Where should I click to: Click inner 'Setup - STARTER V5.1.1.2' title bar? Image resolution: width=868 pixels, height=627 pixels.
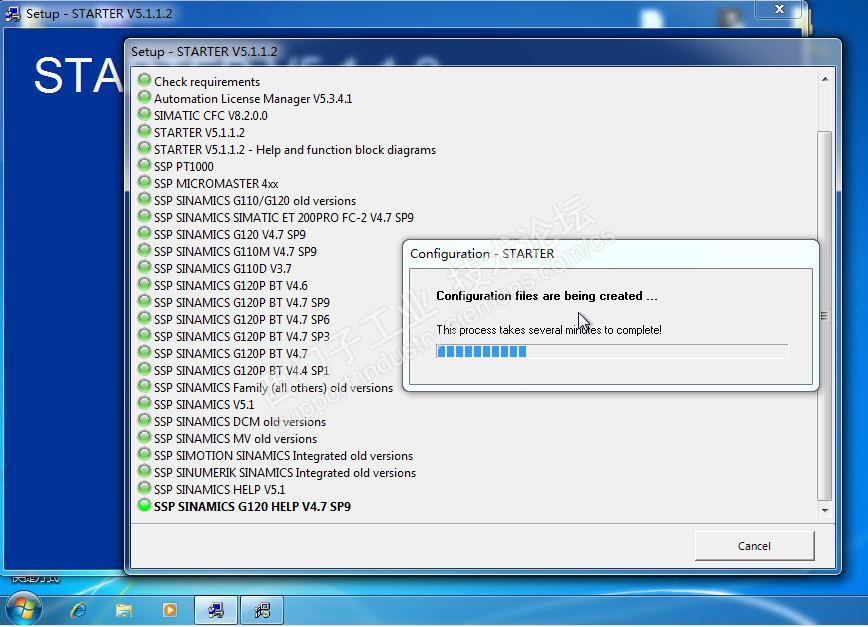pos(204,51)
